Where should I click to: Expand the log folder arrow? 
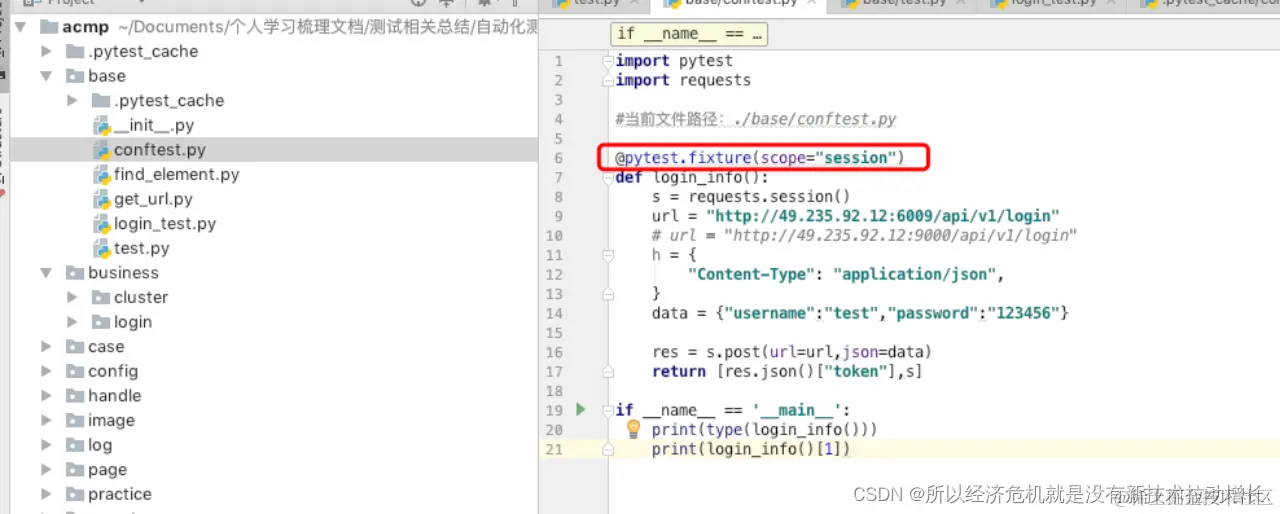(46, 445)
